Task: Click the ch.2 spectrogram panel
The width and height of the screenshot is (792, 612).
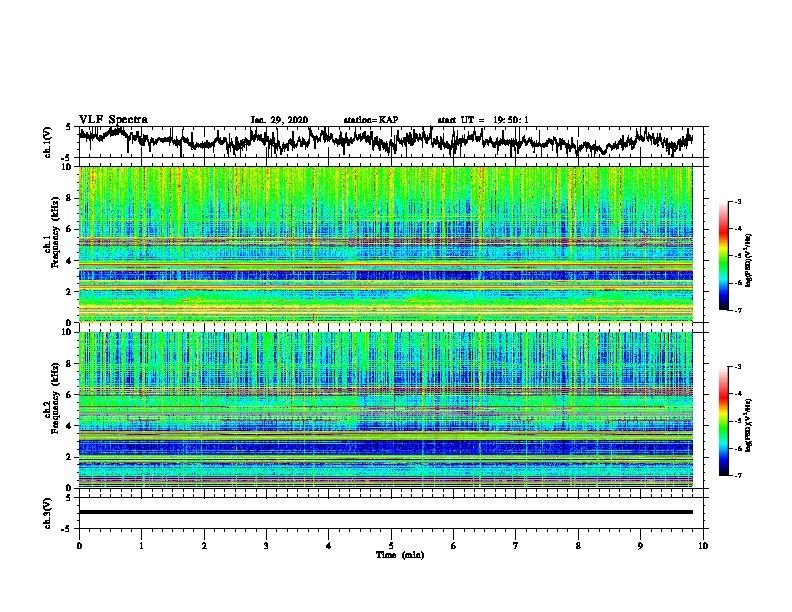Action: coord(385,410)
